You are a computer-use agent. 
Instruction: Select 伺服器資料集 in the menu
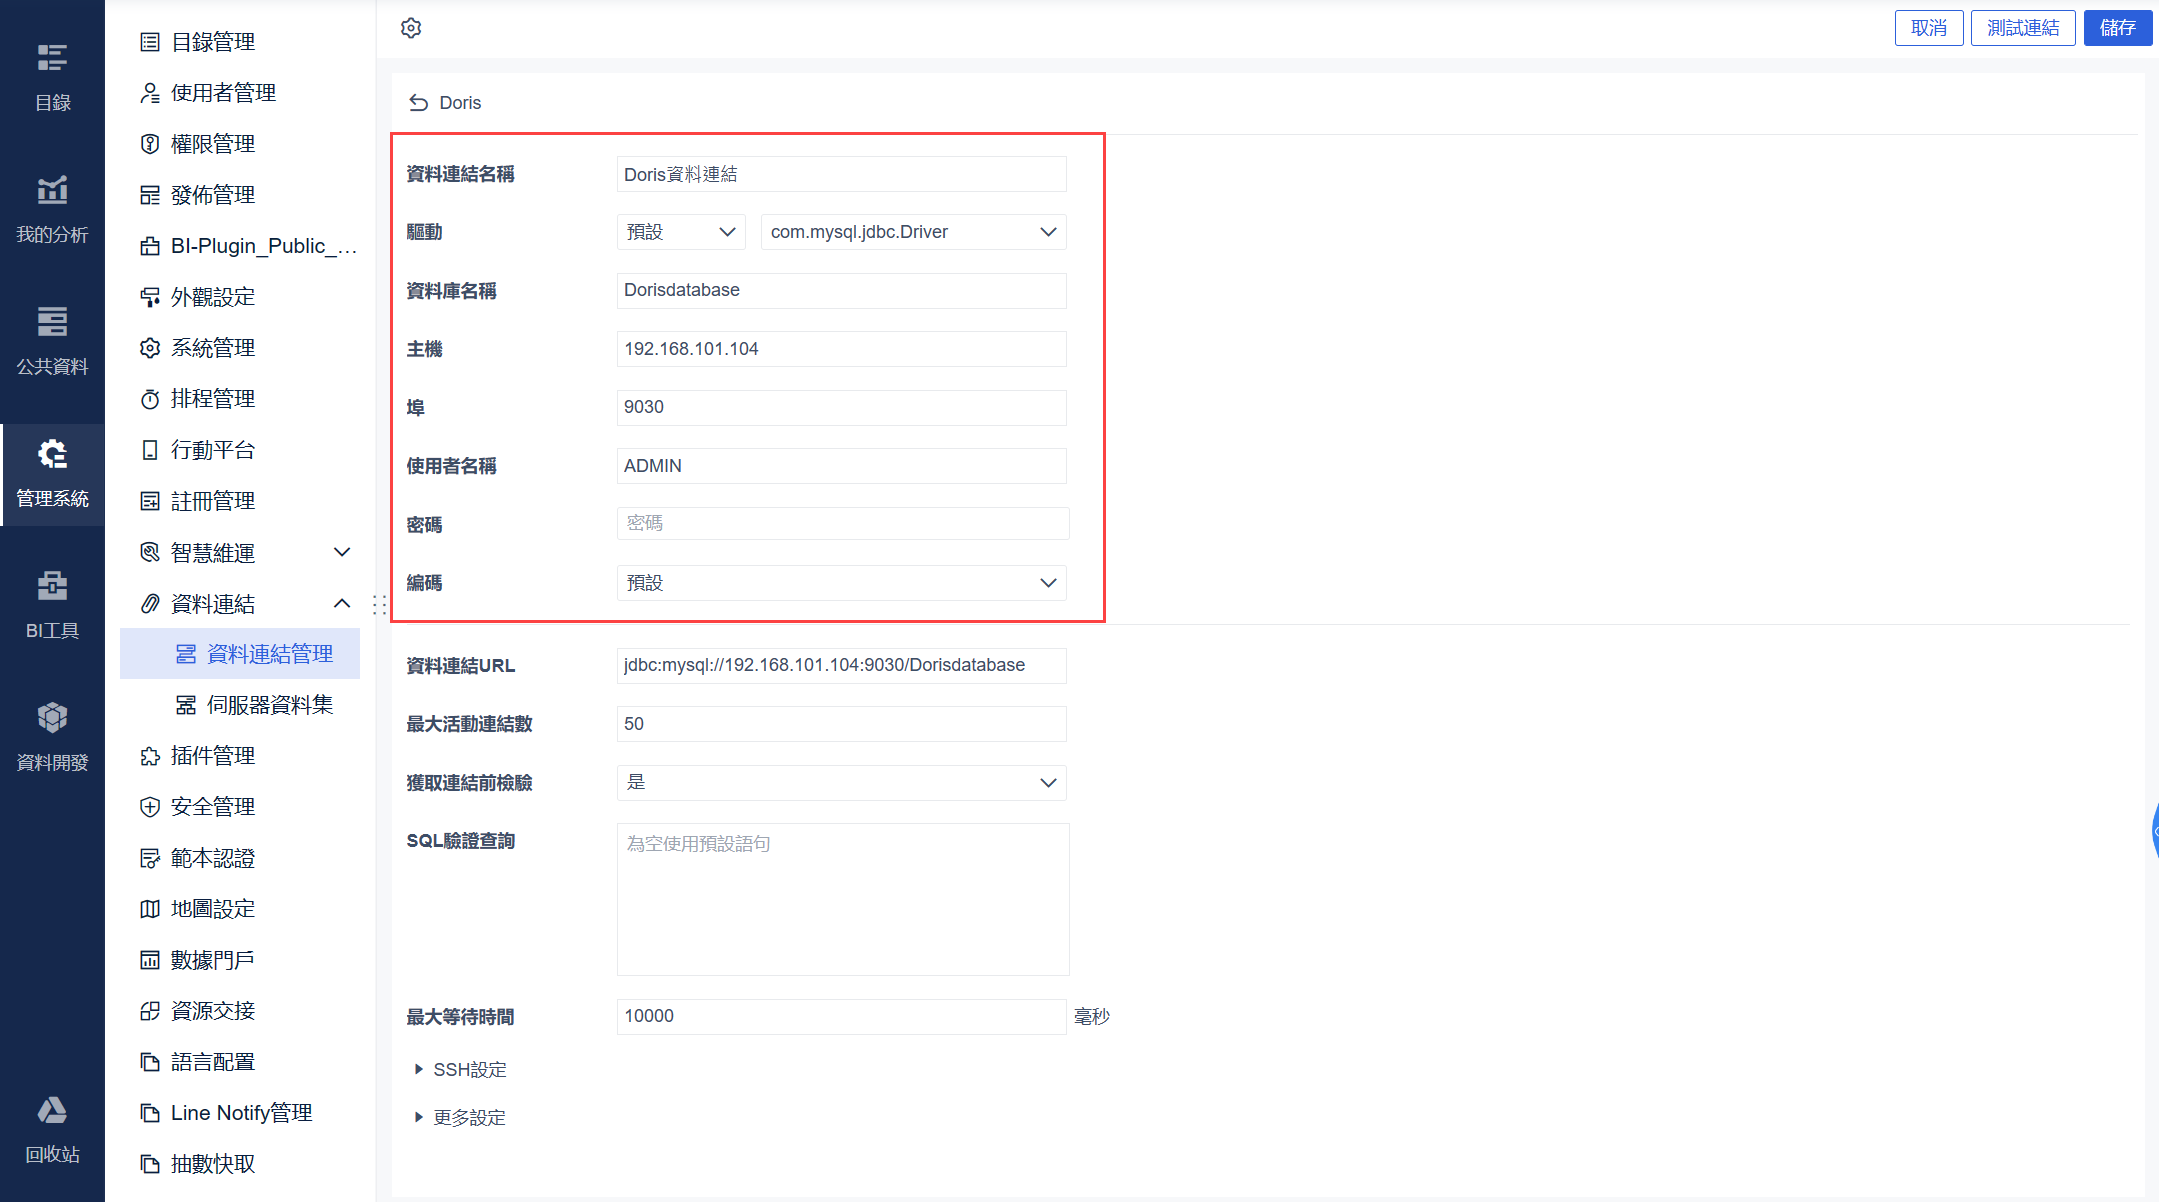[x=269, y=705]
